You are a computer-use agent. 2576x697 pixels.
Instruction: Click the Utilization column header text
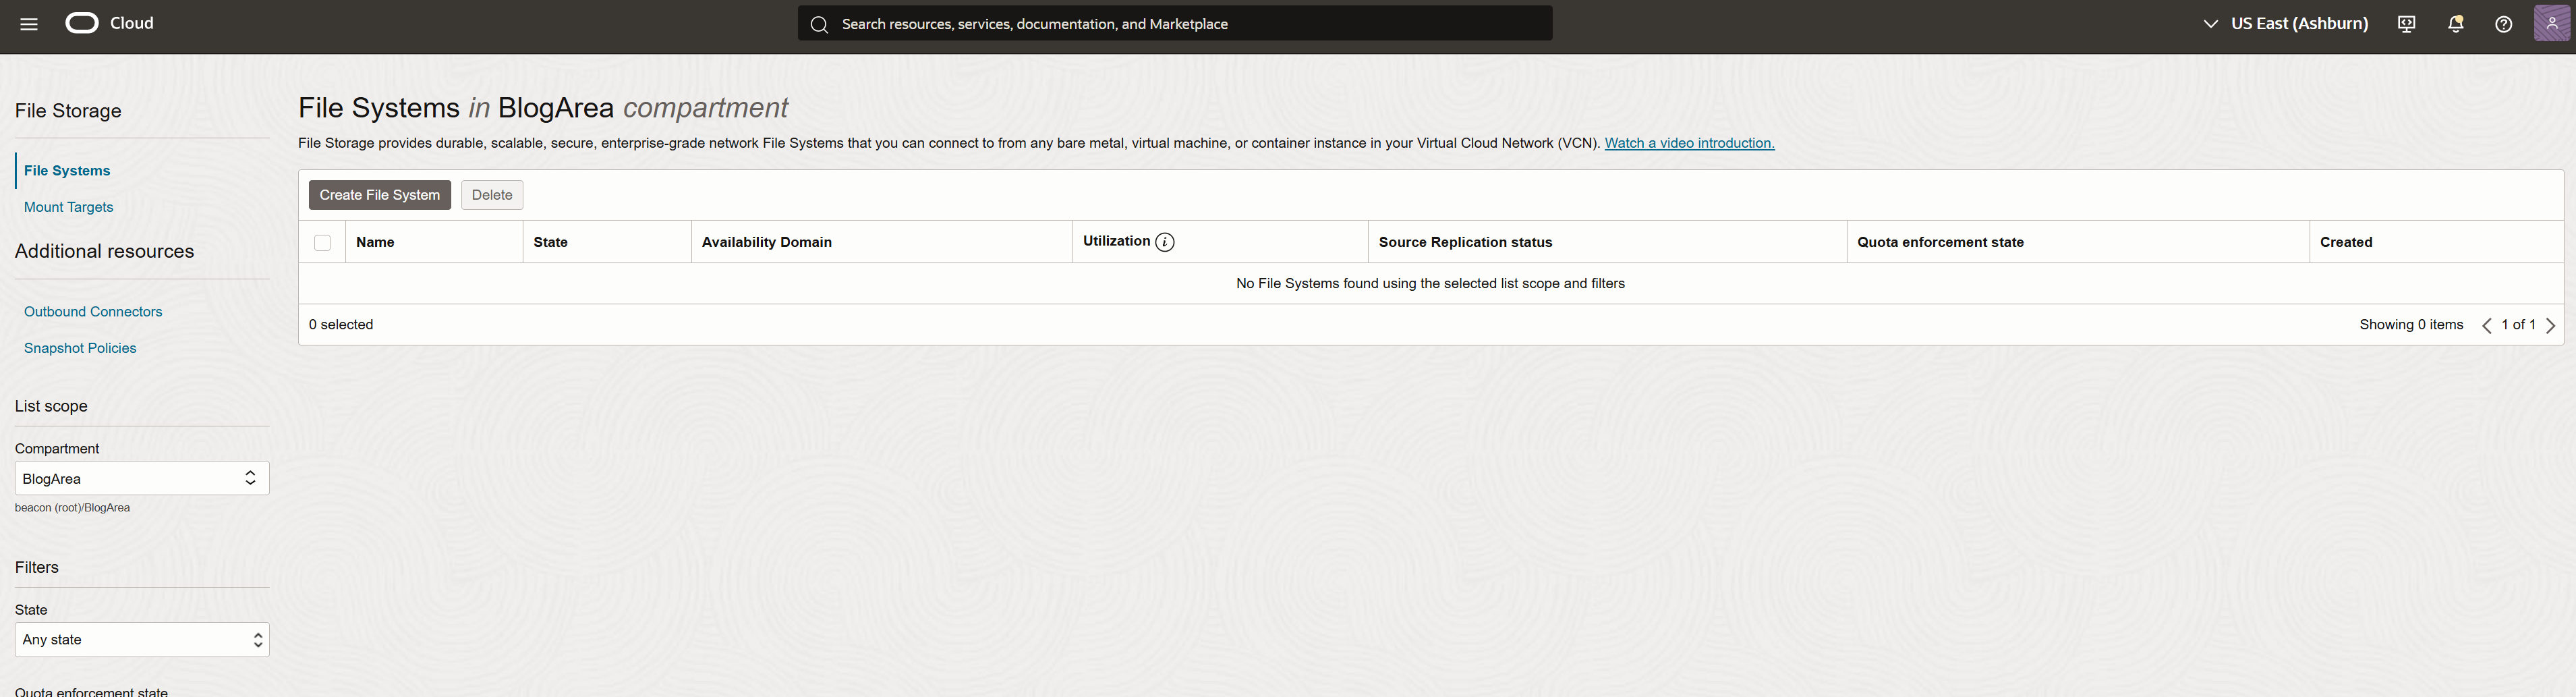tap(1116, 241)
